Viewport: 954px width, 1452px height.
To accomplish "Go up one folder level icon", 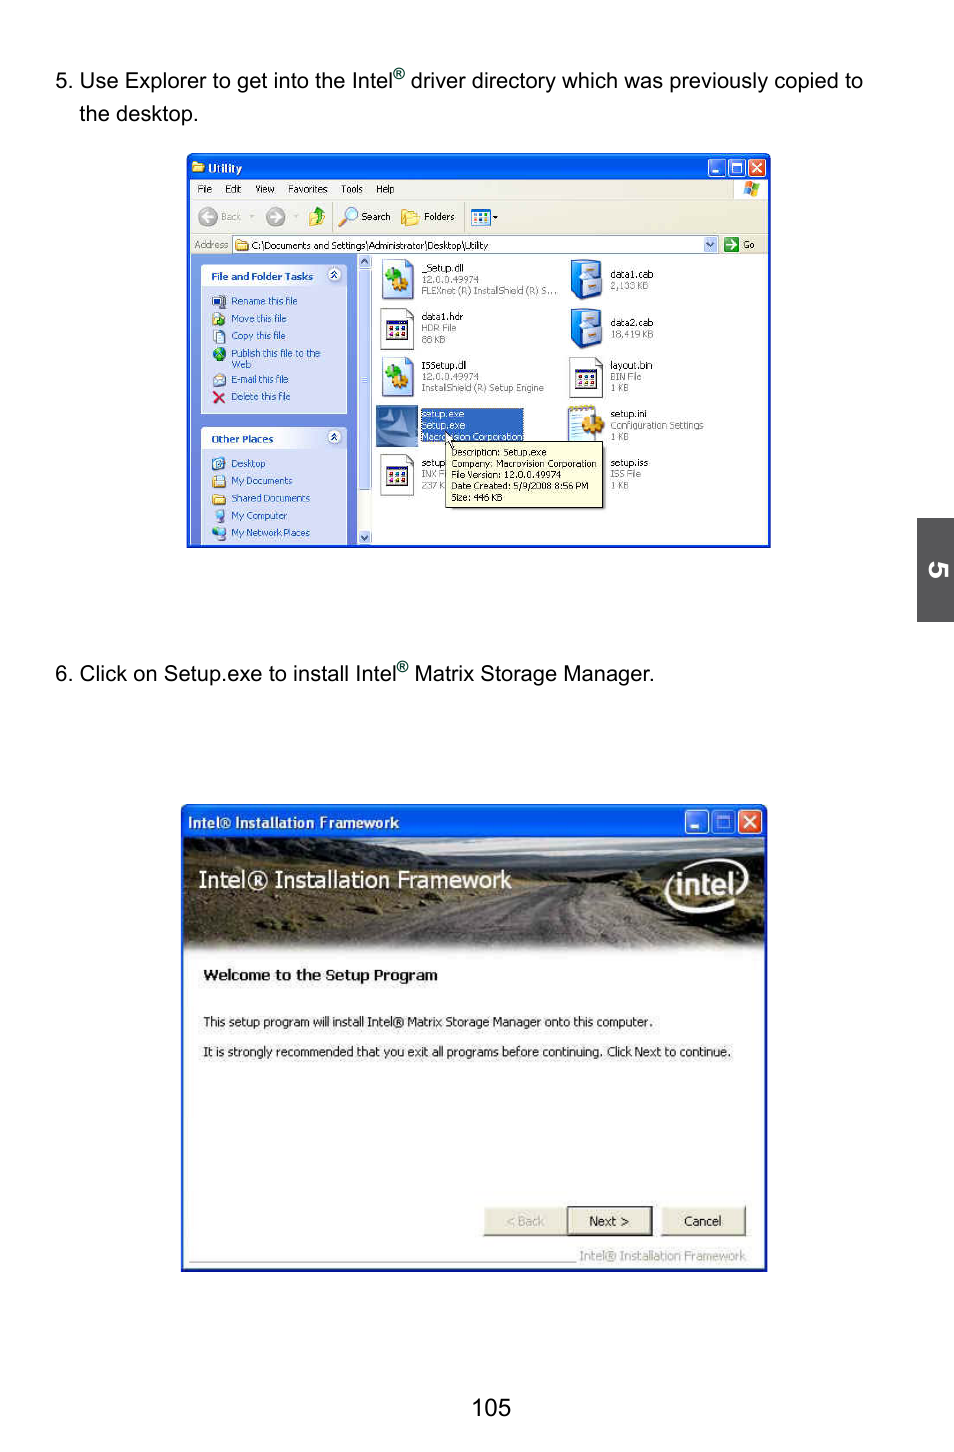I will pyautogui.click(x=317, y=217).
